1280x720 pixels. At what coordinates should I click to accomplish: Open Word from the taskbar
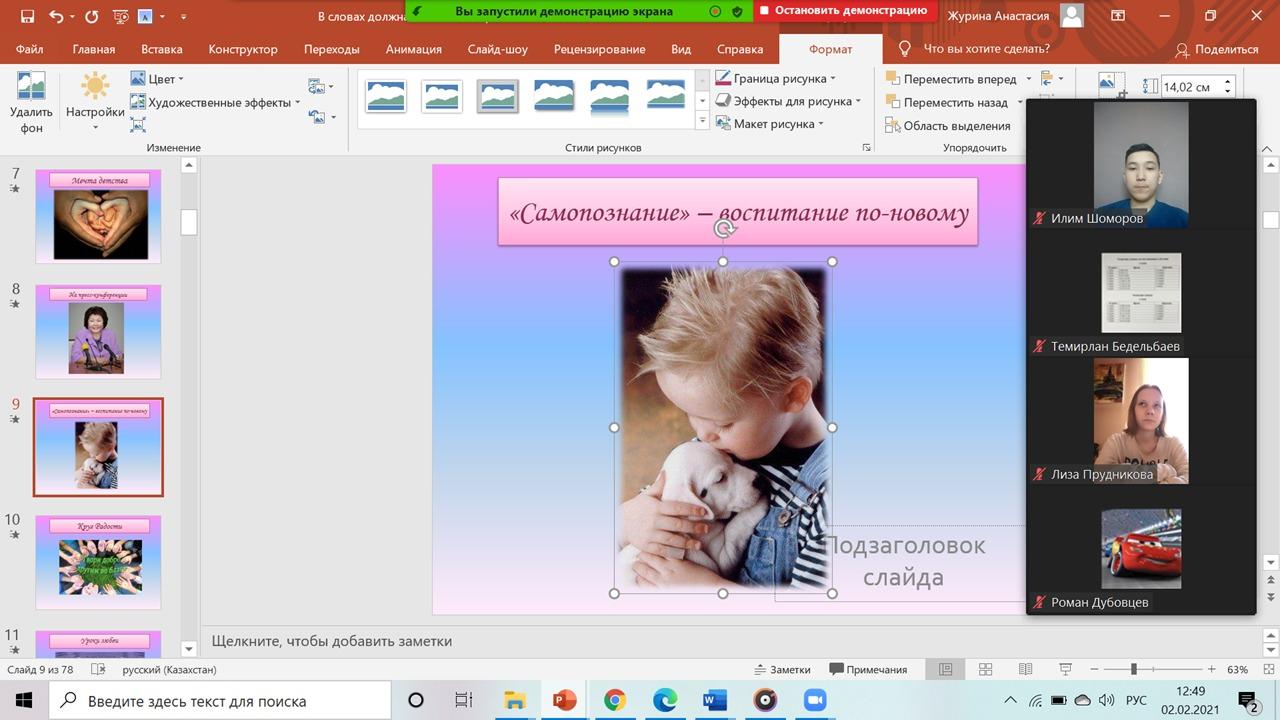point(714,700)
